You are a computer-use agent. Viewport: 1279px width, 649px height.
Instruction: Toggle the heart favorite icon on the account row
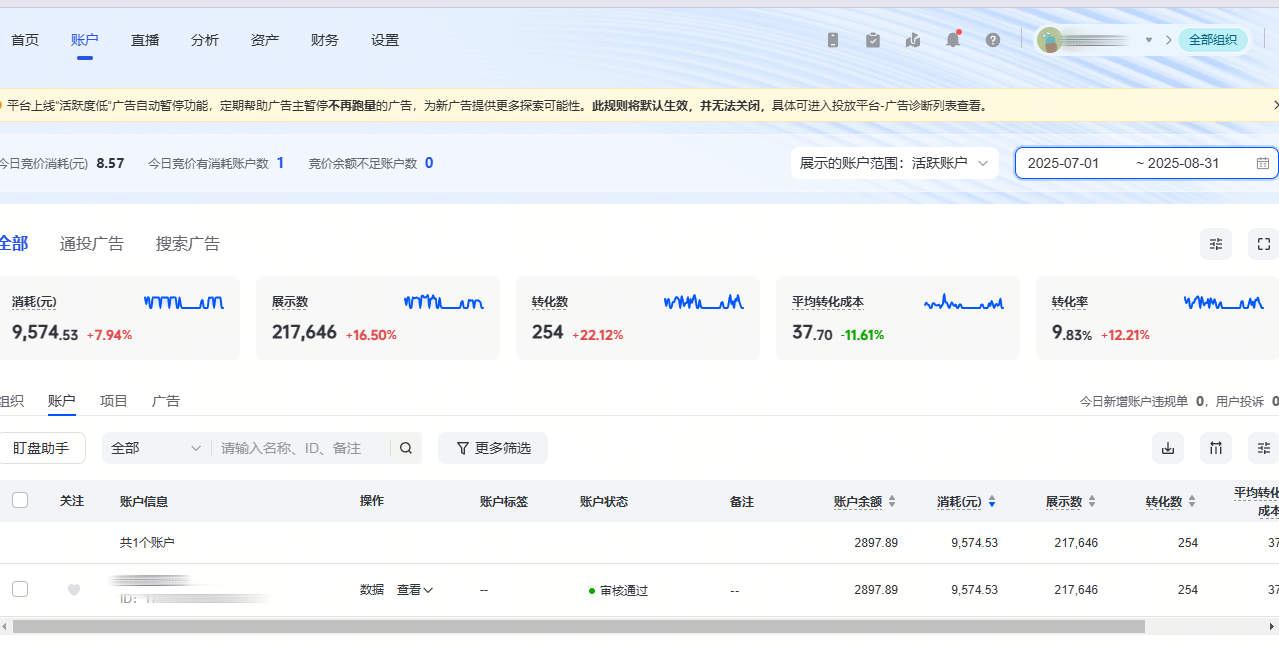click(x=73, y=590)
